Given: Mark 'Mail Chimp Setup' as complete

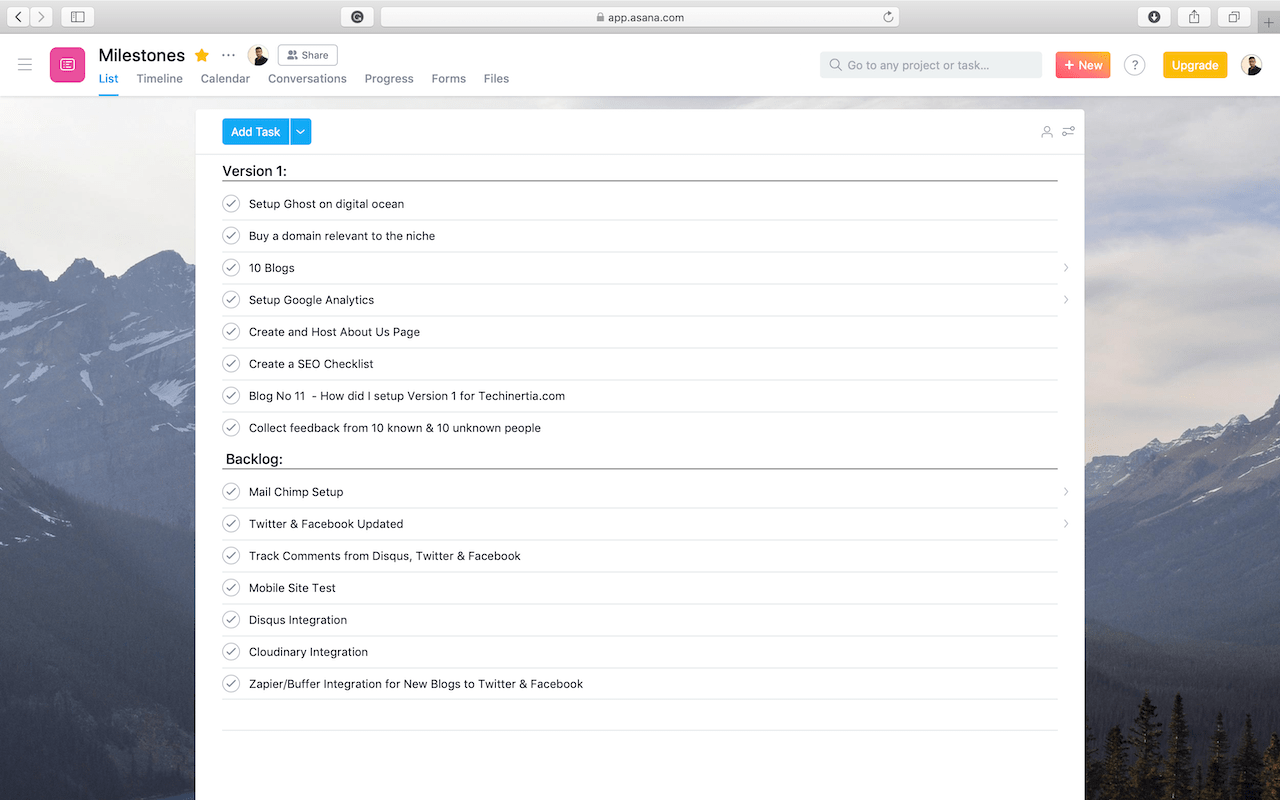Looking at the screenshot, I should click(231, 492).
